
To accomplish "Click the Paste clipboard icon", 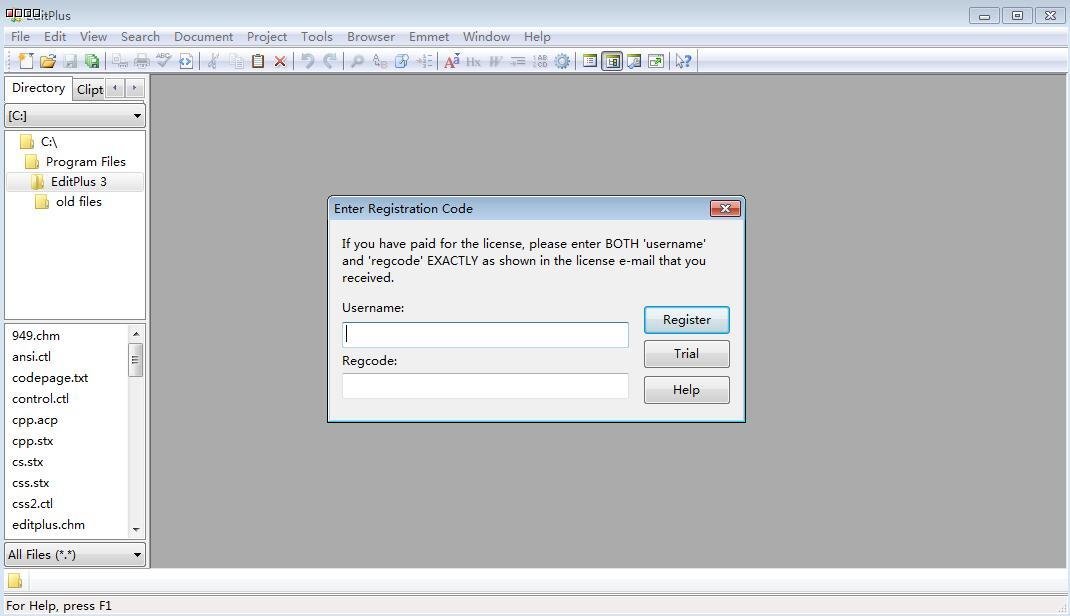I will [x=258, y=61].
